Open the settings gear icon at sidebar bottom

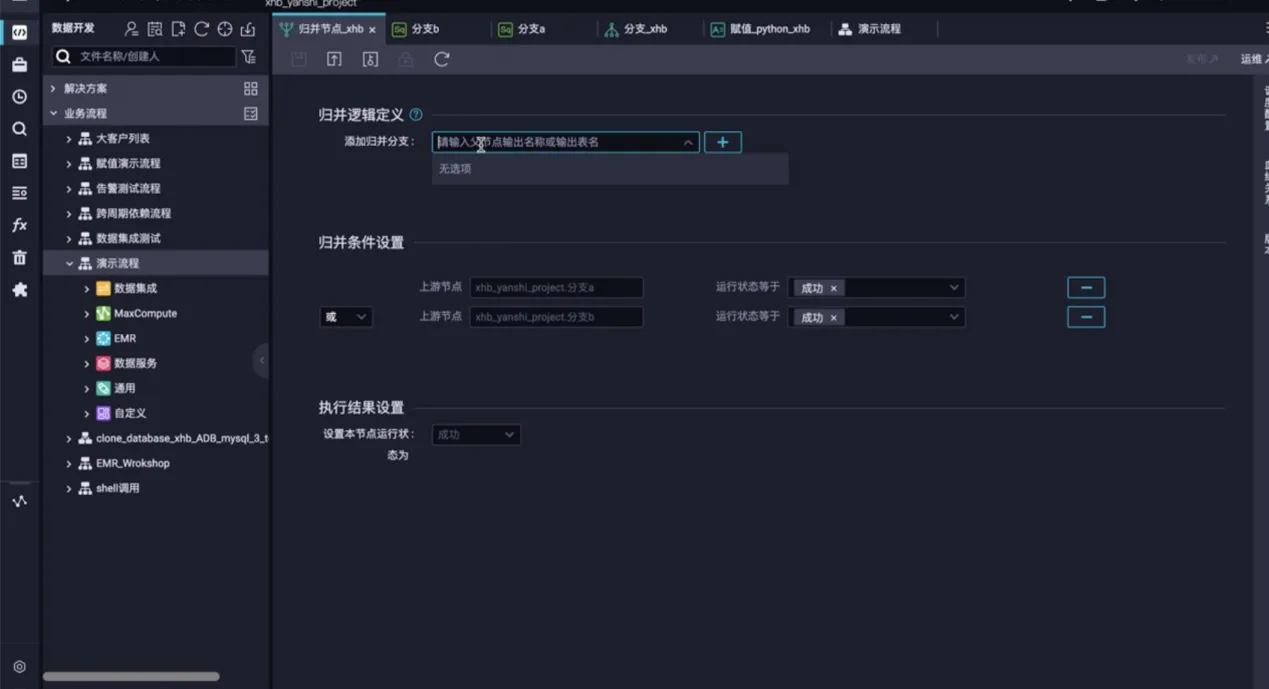19,667
